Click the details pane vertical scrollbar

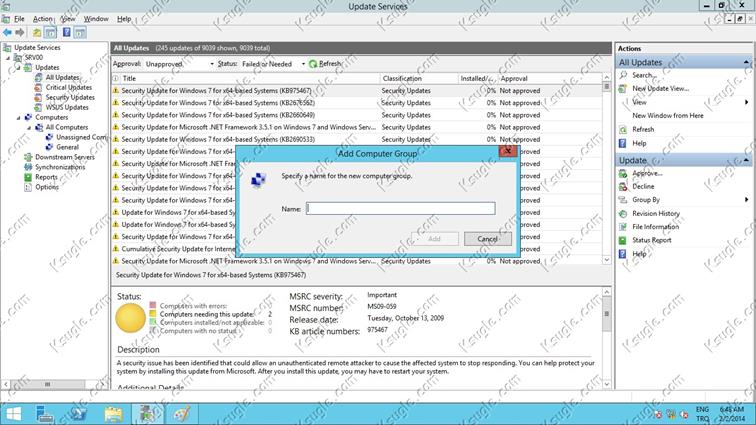[607, 338]
